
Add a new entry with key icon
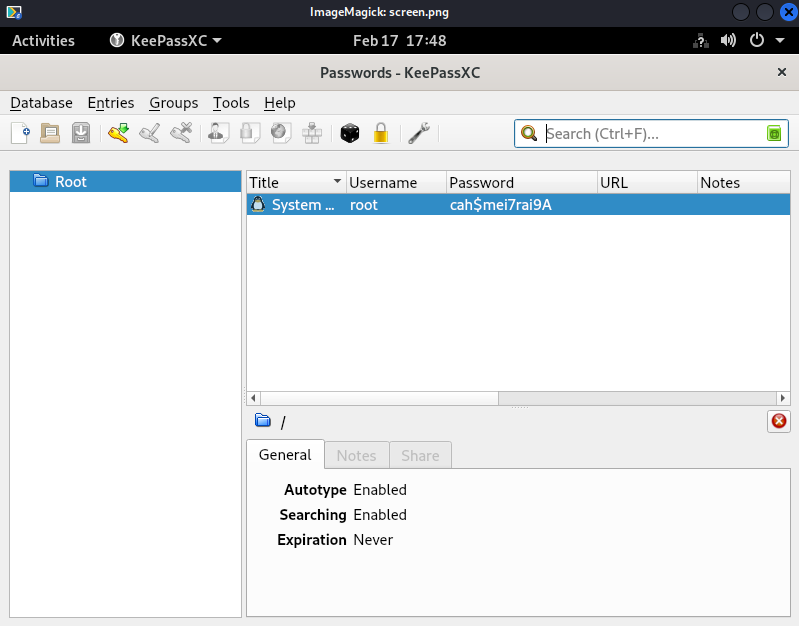click(118, 134)
